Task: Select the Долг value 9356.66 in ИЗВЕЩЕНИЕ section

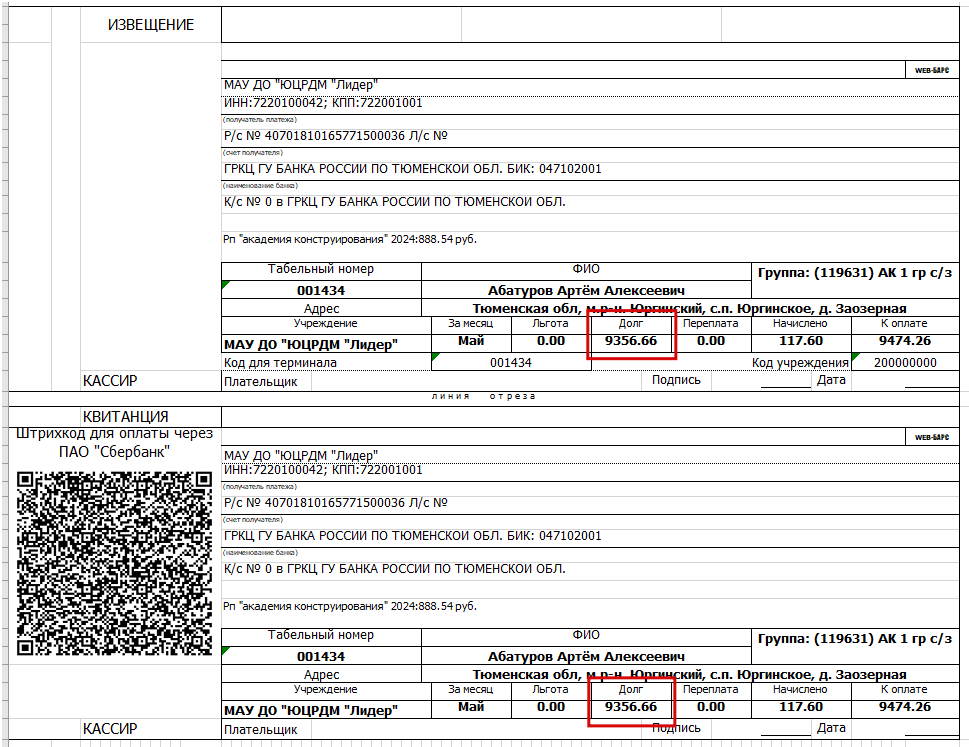Action: click(630, 341)
